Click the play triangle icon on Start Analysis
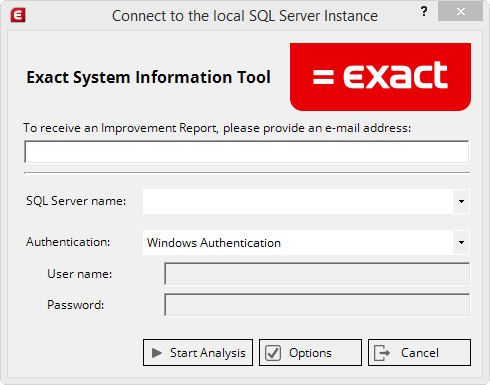This screenshot has width=490, height=385. [157, 353]
